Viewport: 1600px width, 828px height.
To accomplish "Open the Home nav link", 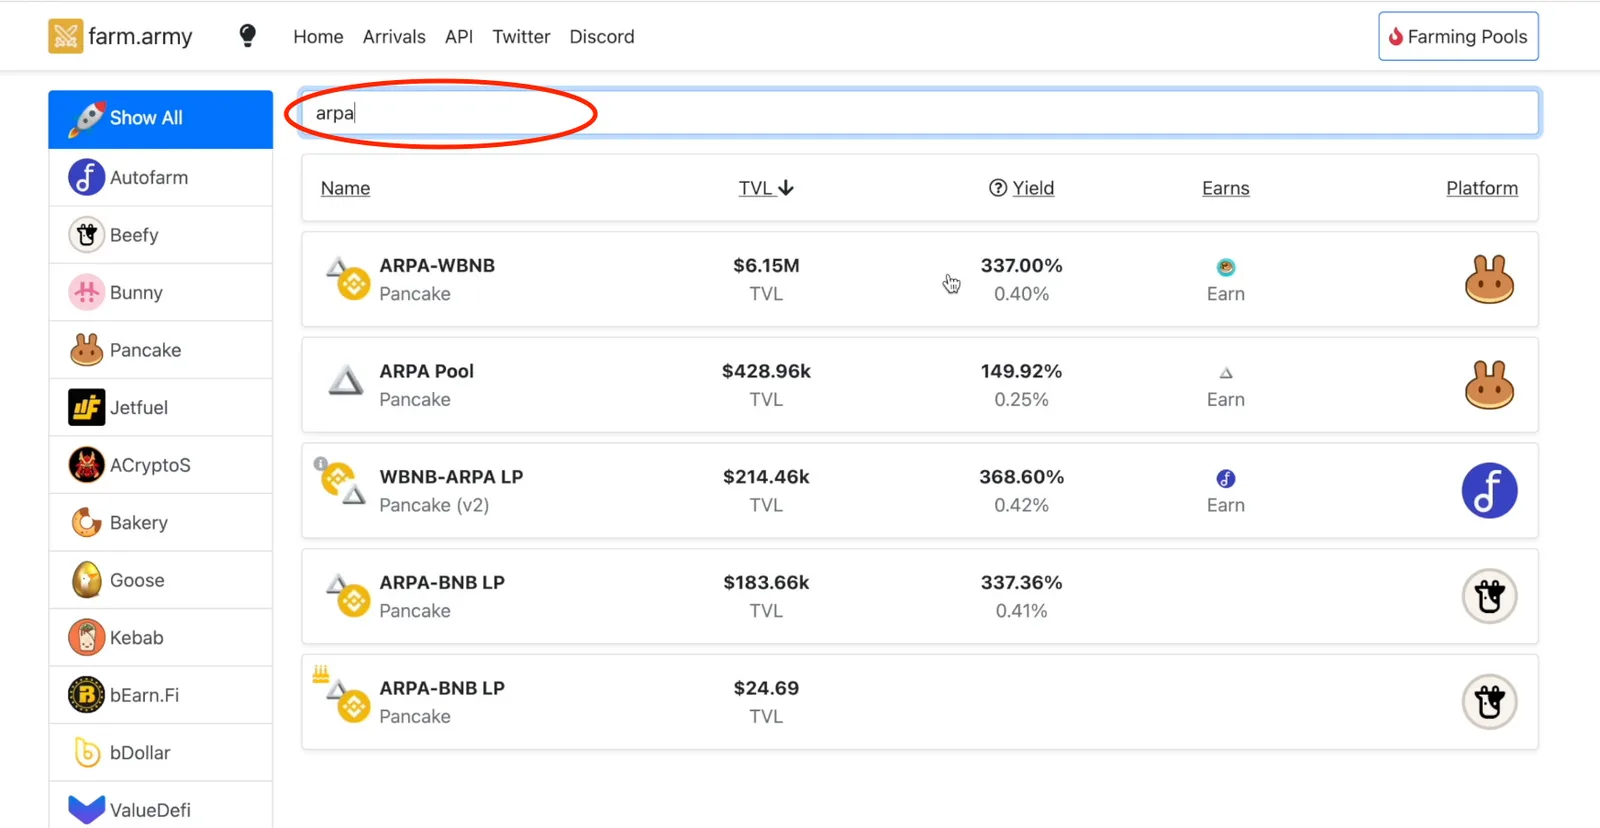I will coord(318,37).
